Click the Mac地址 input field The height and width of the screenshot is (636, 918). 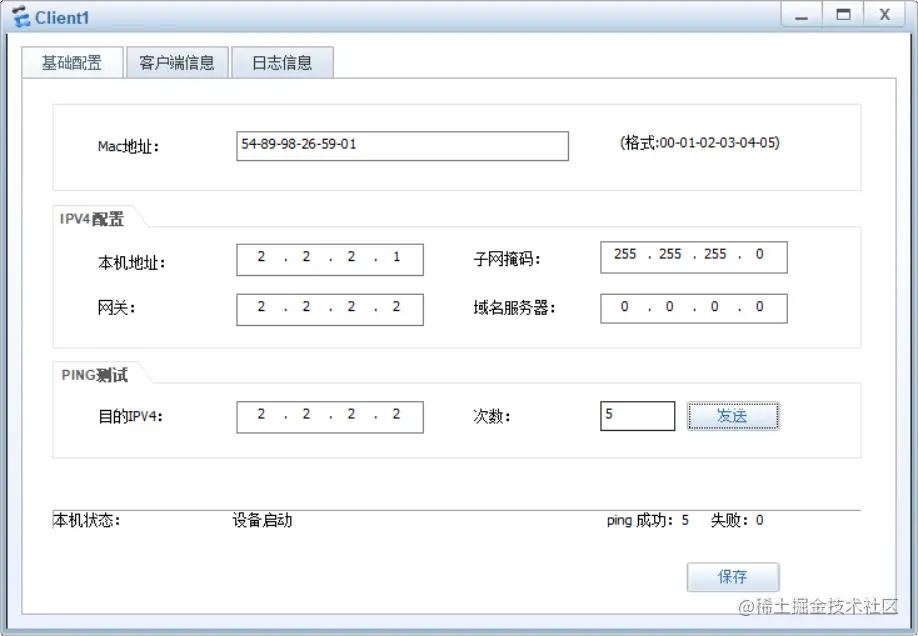(x=400, y=146)
